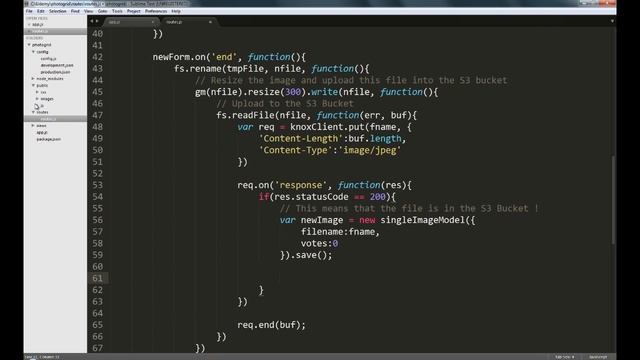Screen dimensions: 640x360
Task: Click 'req.end(buf);' on line 65
Action: click(271, 325)
